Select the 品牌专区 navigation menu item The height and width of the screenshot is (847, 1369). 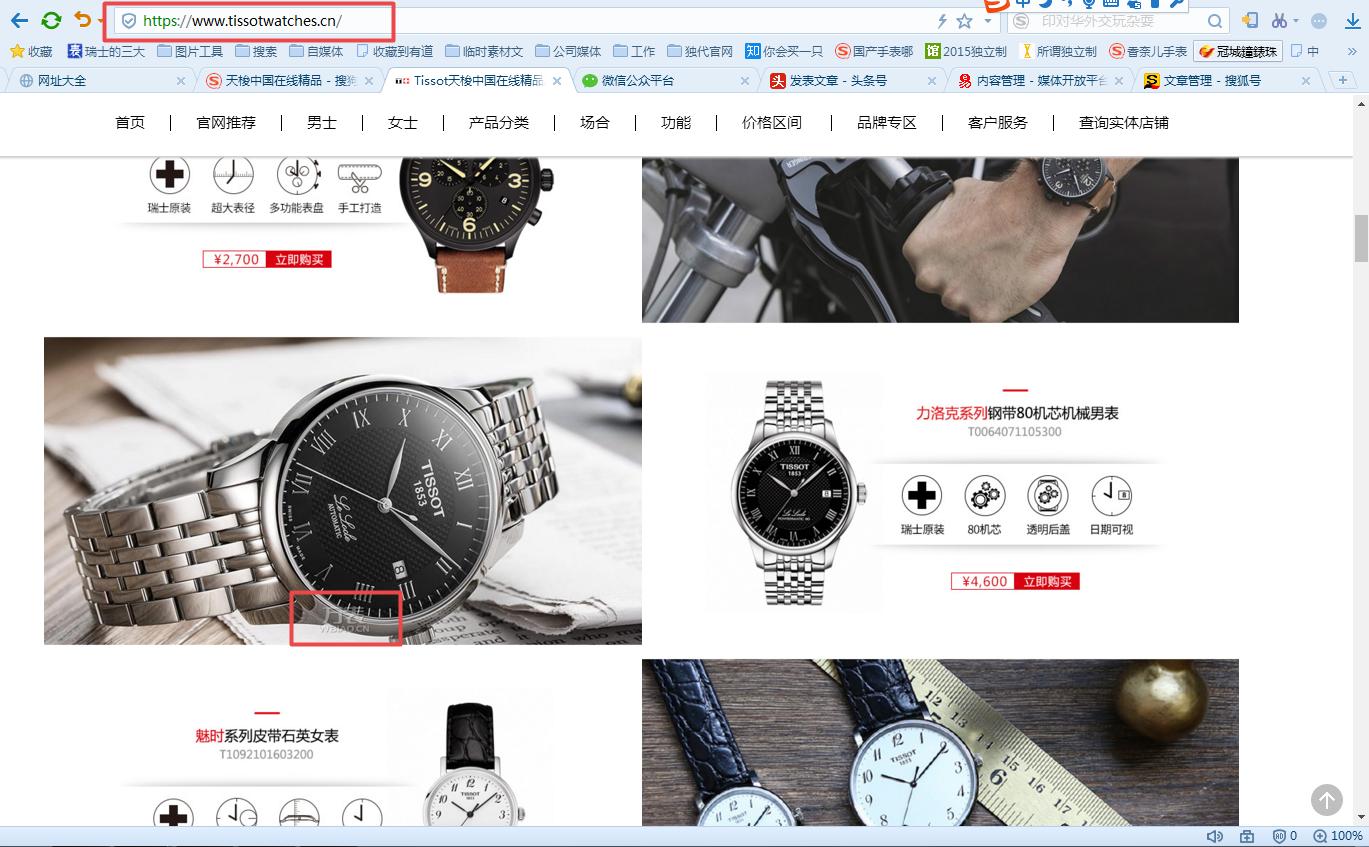click(x=885, y=122)
